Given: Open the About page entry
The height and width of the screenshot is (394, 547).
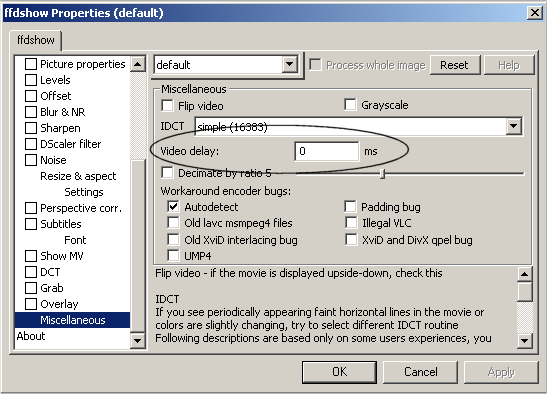Looking at the screenshot, I should coord(31,336).
